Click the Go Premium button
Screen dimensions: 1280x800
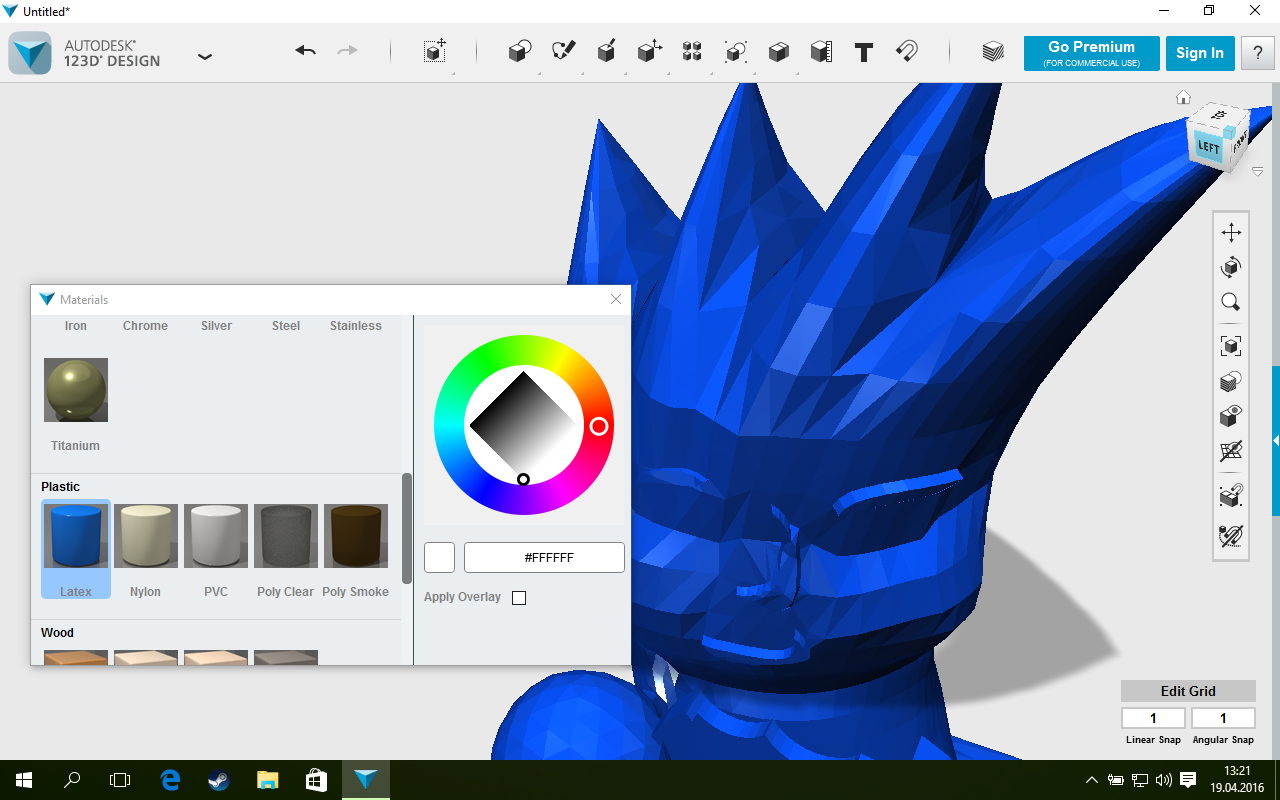pyautogui.click(x=1091, y=54)
